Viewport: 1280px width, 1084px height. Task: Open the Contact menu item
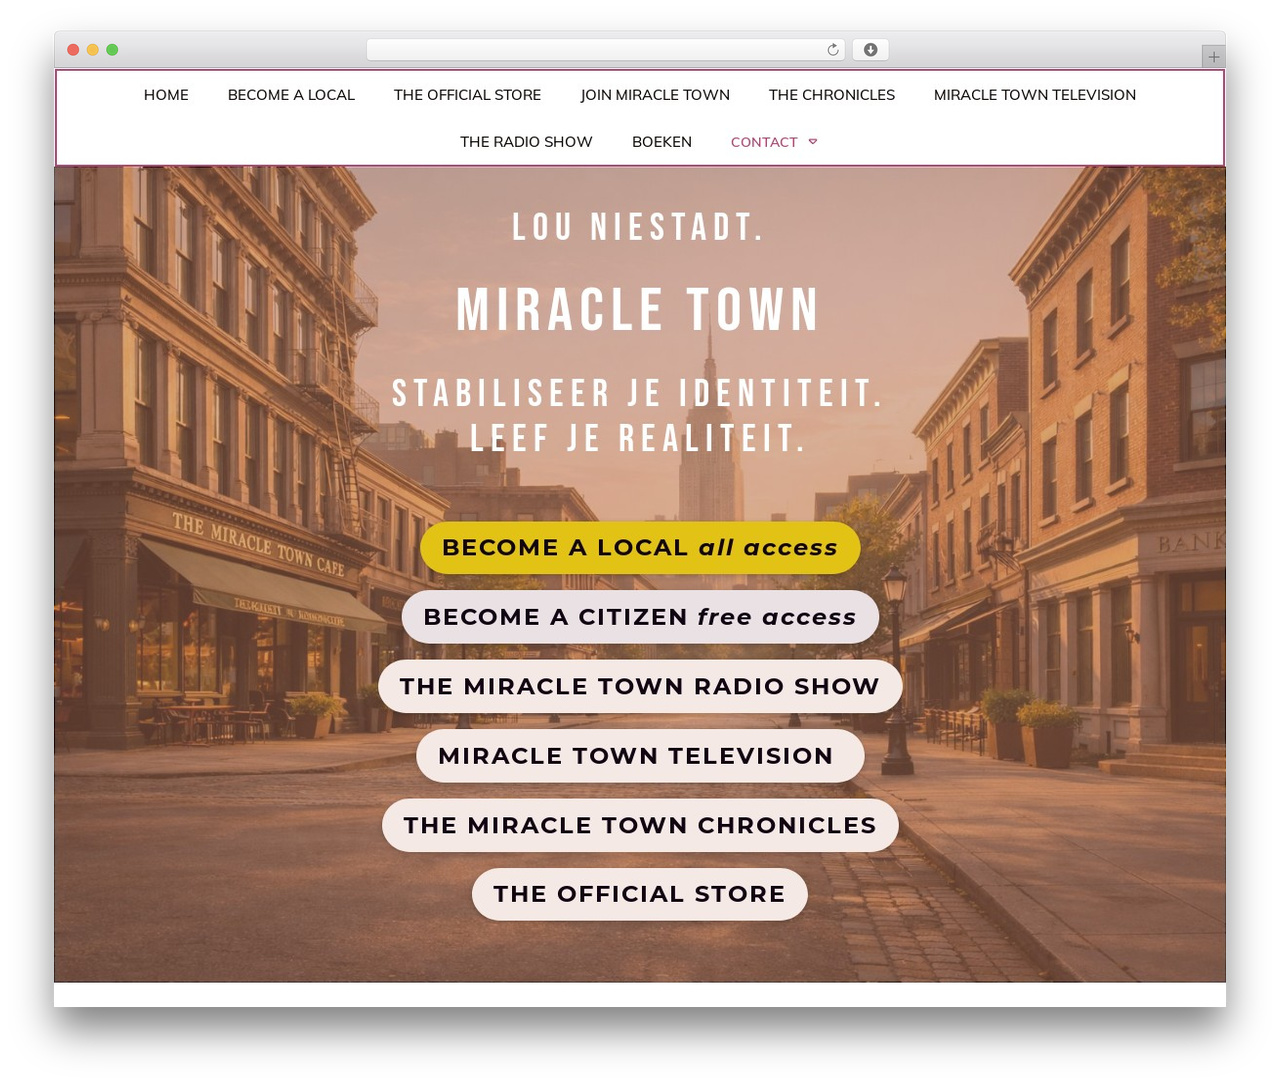click(x=764, y=142)
